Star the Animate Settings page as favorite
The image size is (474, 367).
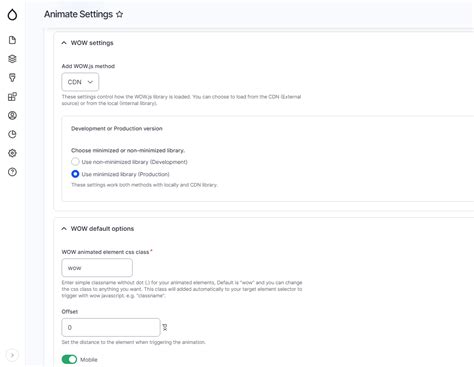(119, 14)
